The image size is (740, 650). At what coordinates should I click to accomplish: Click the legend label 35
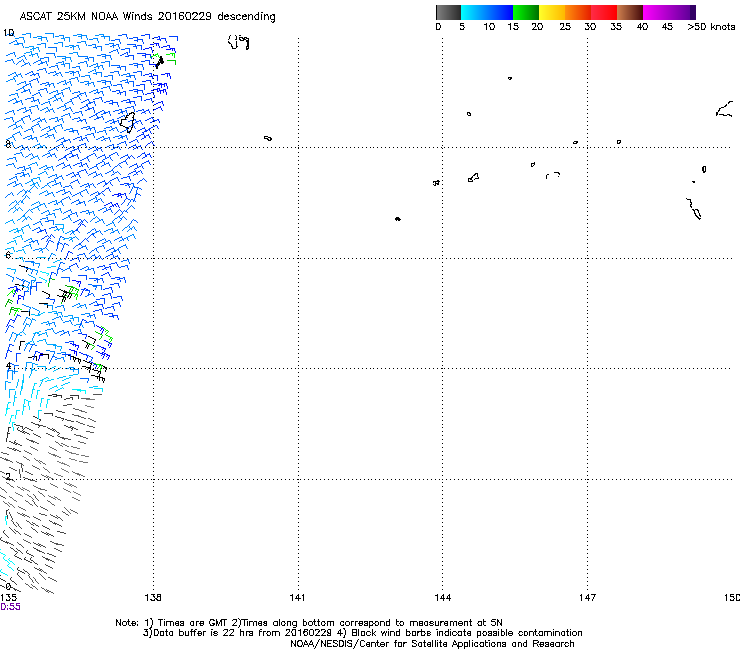click(x=616, y=26)
